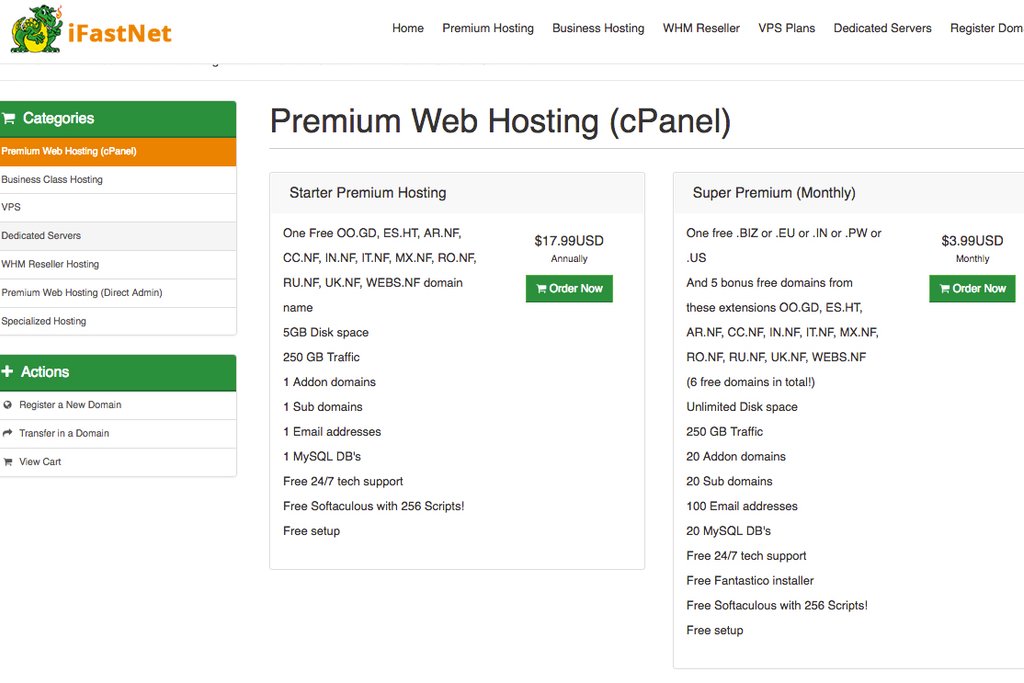The height and width of the screenshot is (683, 1024).
Task: Select Business Class Hosting category
Action: 52,180
